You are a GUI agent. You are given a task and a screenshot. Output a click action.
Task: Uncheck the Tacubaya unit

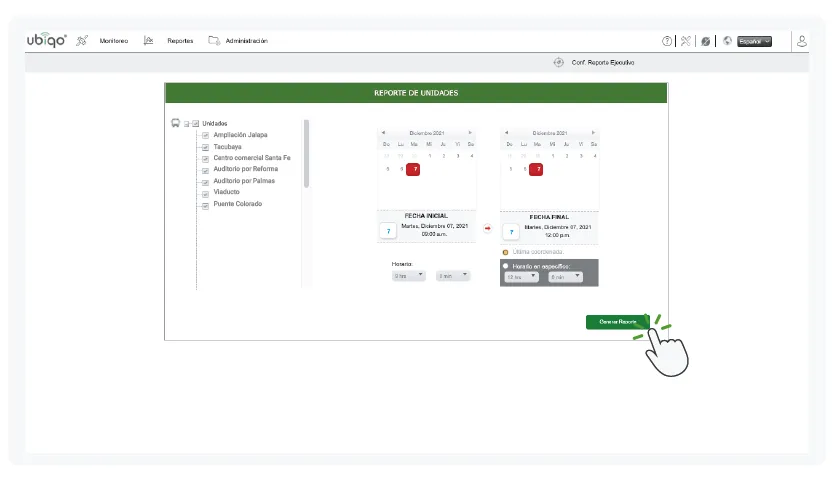[x=206, y=147]
